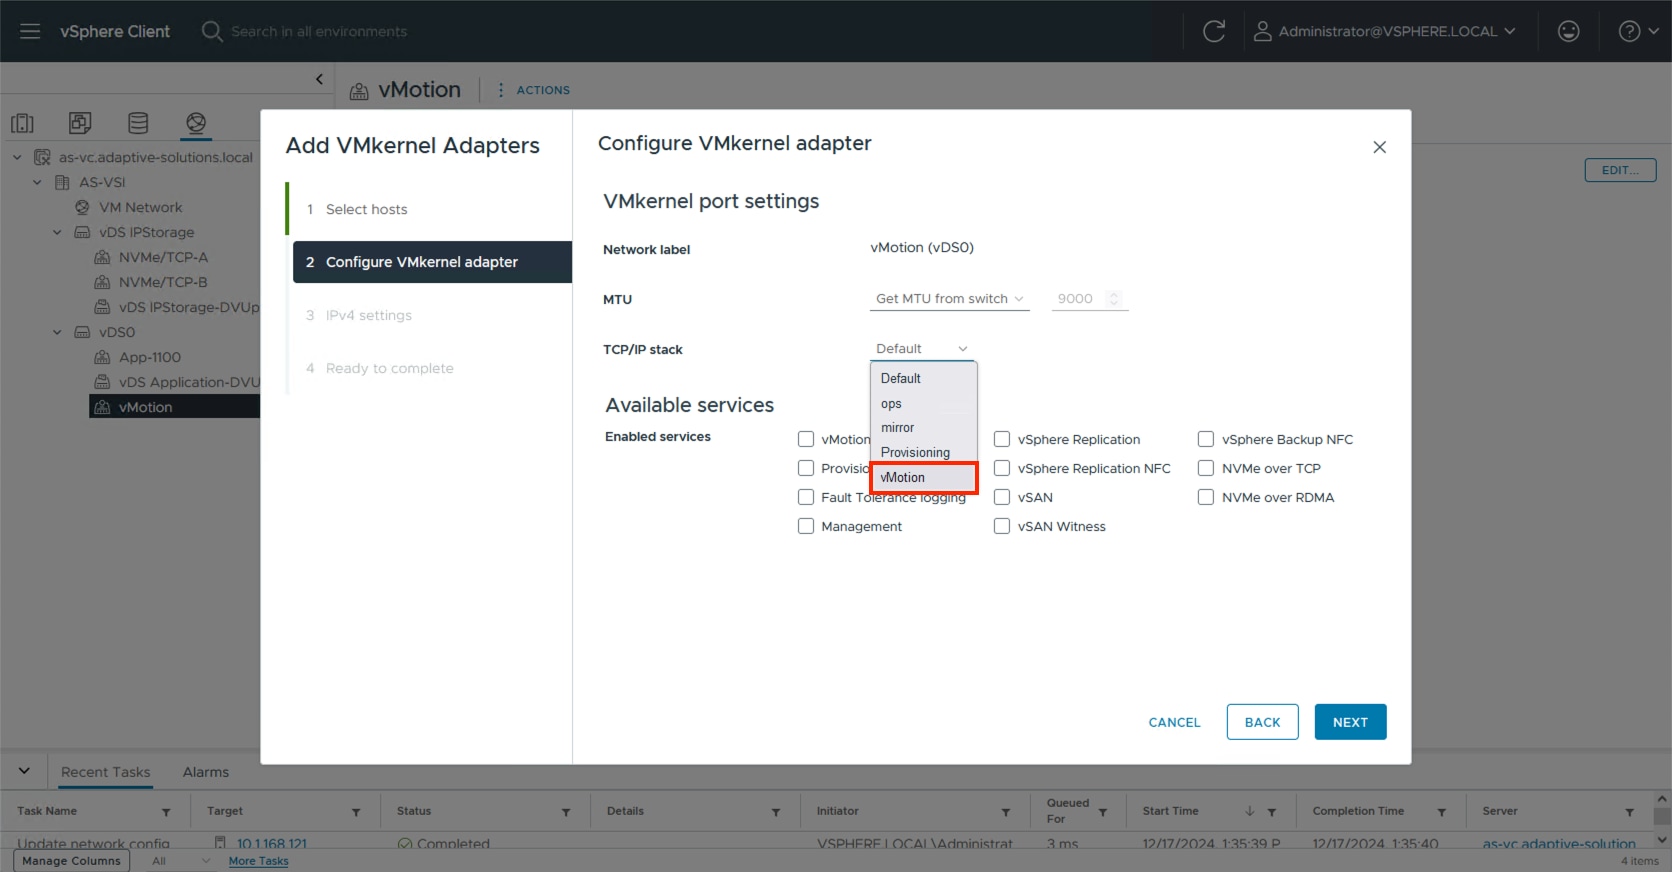Viewport: 1672px width, 872px height.
Task: Choose vMotion in TCP/IP stack list
Action: (x=923, y=477)
